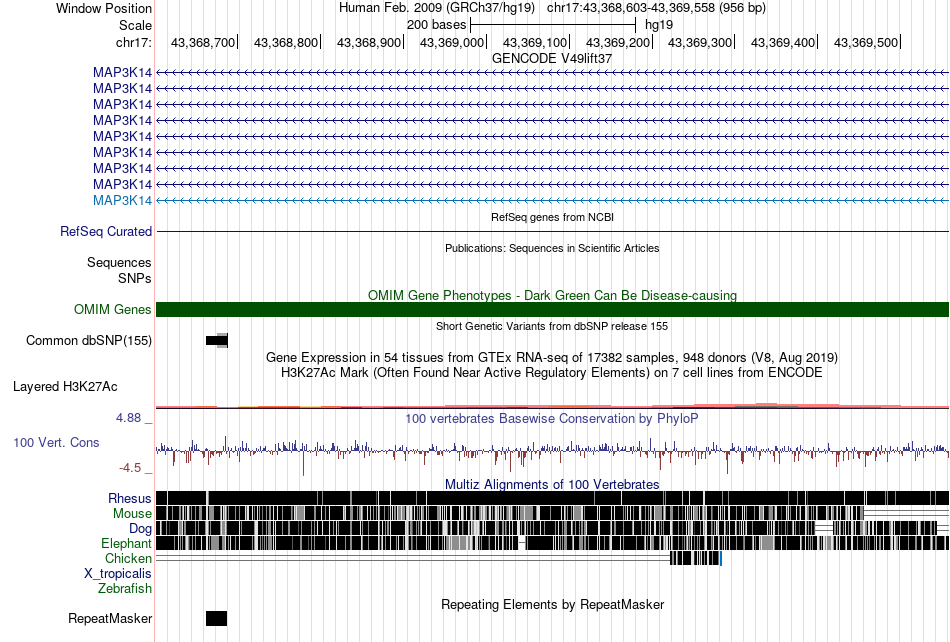Screen dimensions: 950x642
Task: Open the GENCODE V49lift37 track title
Action: (x=552, y=58)
